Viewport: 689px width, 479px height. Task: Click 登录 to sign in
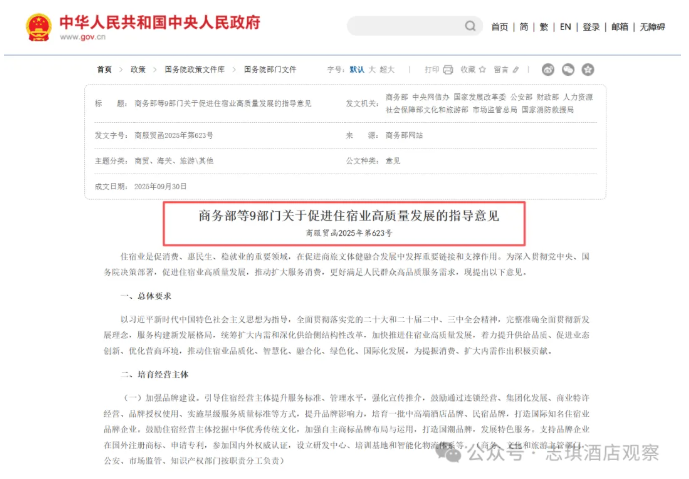click(591, 27)
